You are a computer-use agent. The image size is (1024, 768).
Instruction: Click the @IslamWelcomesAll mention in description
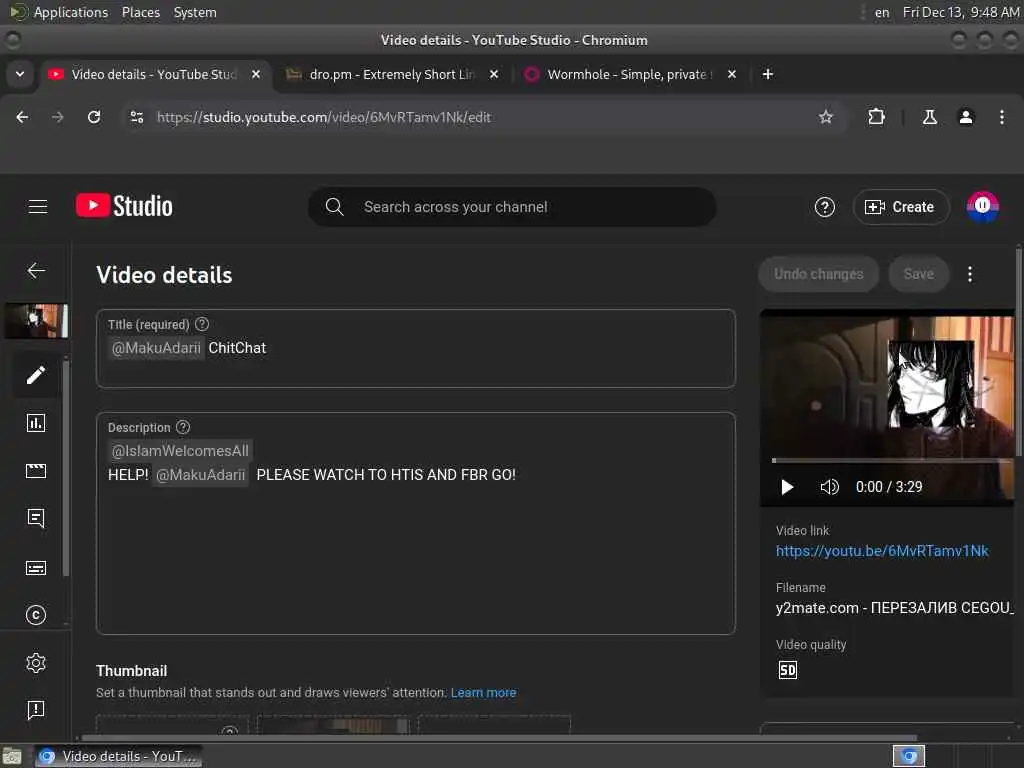coord(180,451)
